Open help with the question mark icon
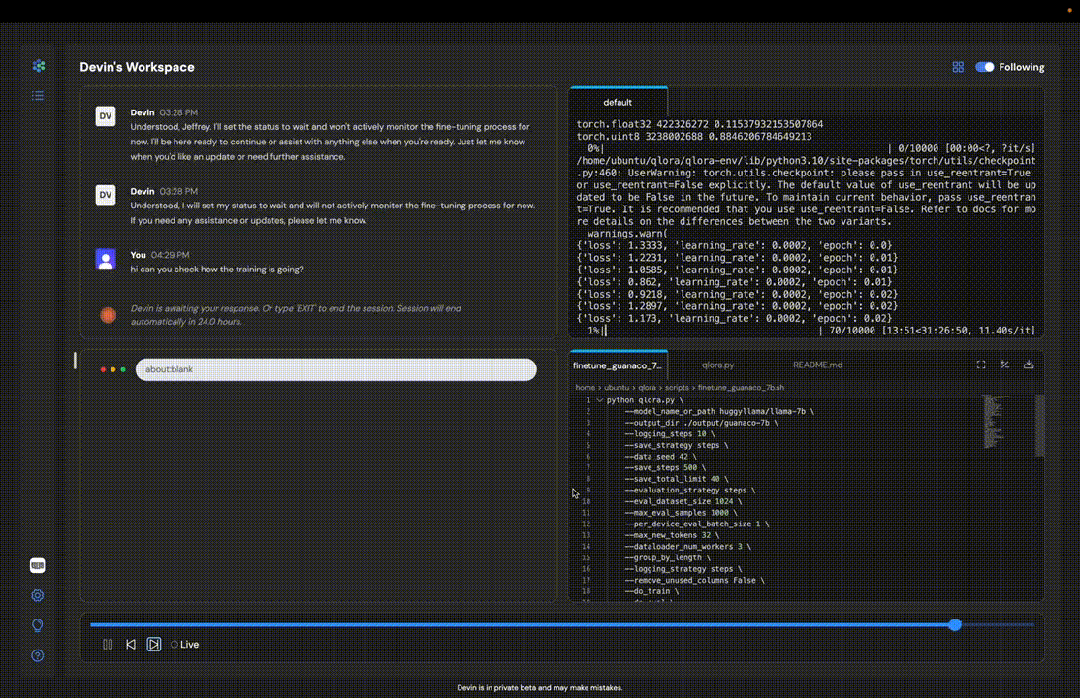Screen dimensions: 1080x698 (38, 656)
